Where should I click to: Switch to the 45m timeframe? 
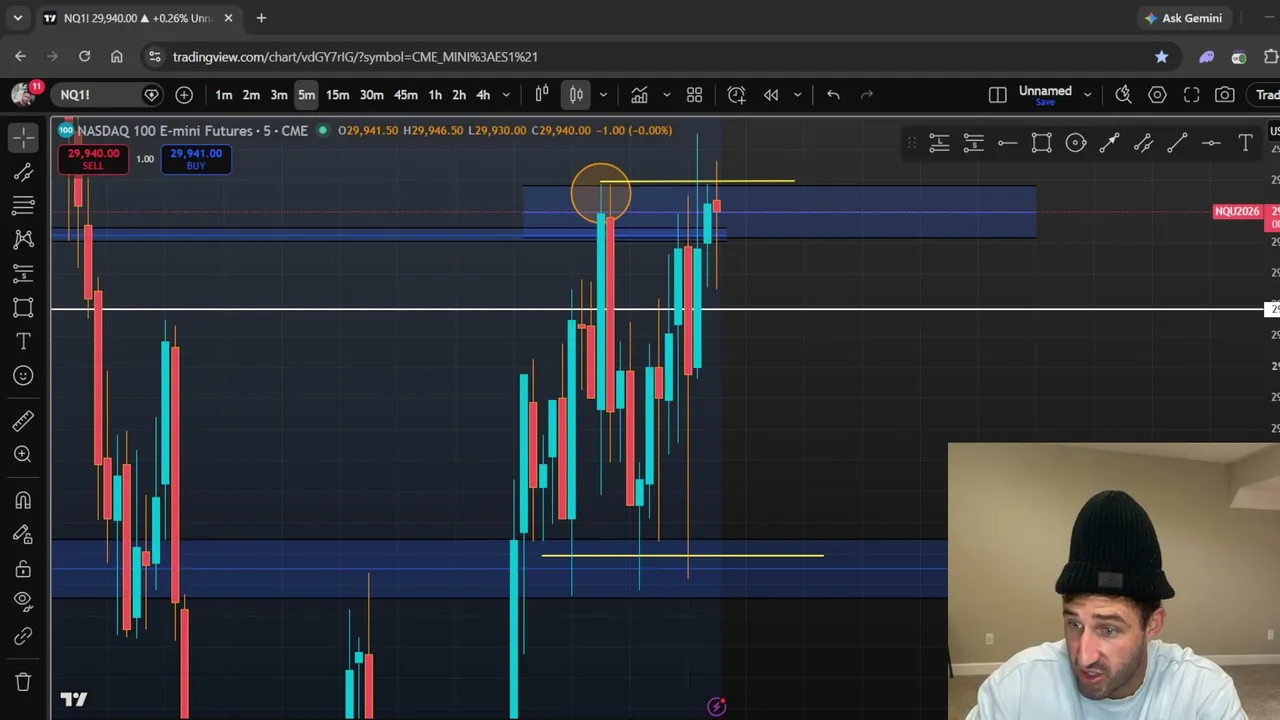pos(406,95)
